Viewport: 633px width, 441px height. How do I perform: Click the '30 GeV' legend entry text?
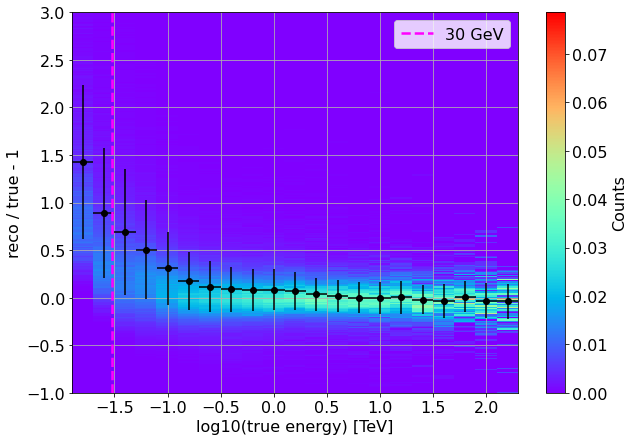pyautogui.click(x=474, y=34)
